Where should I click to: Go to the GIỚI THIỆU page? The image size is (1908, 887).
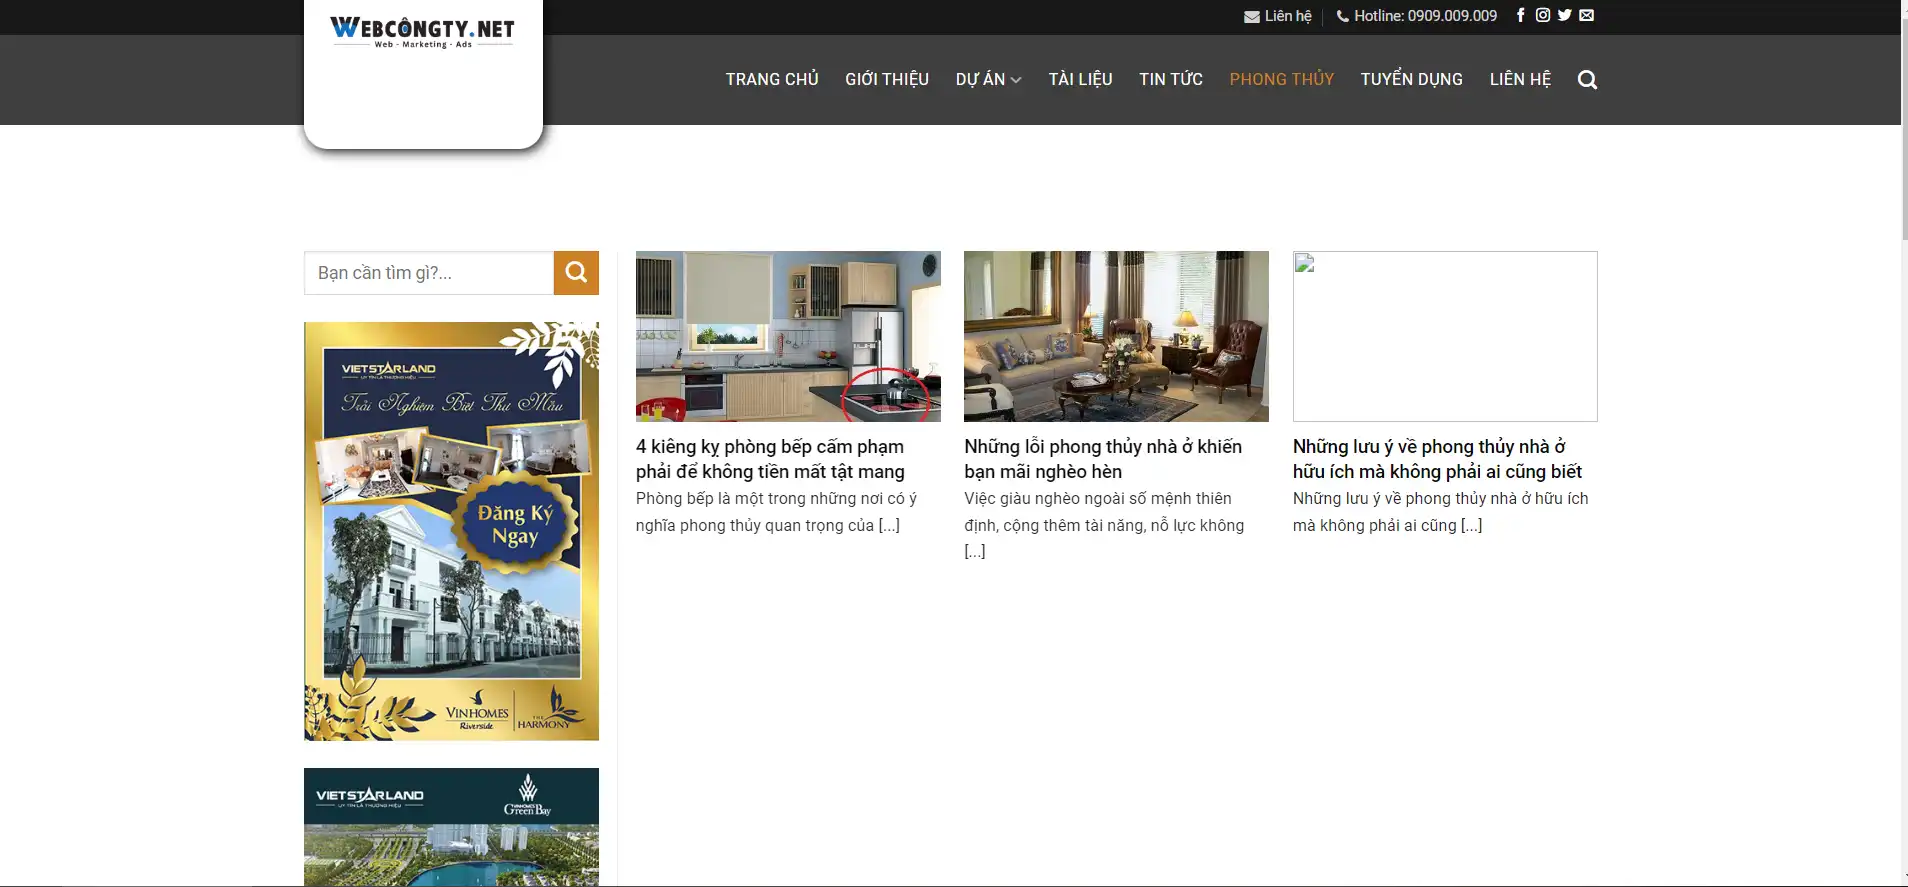coord(886,80)
